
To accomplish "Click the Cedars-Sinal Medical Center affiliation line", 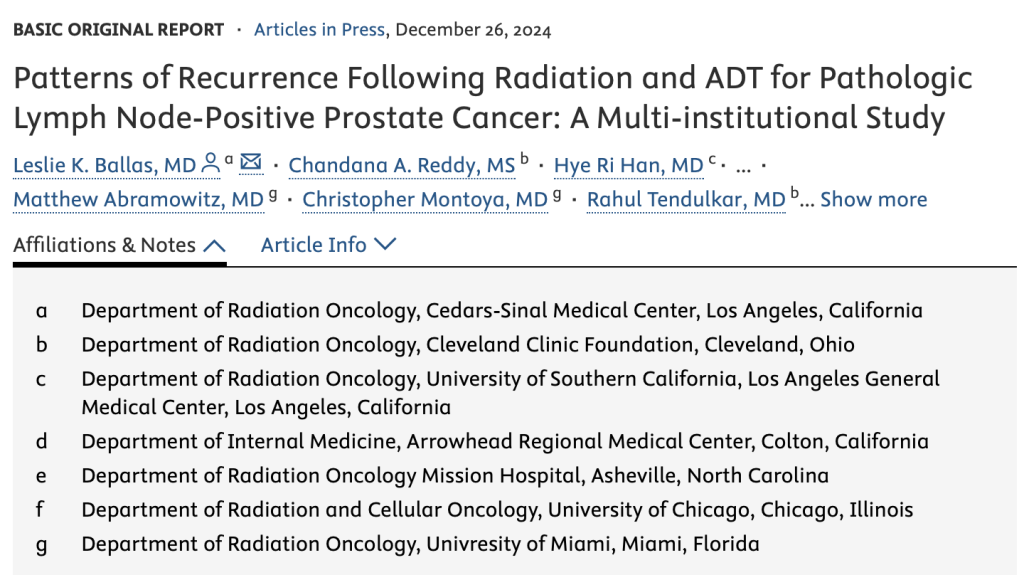I will (x=502, y=311).
